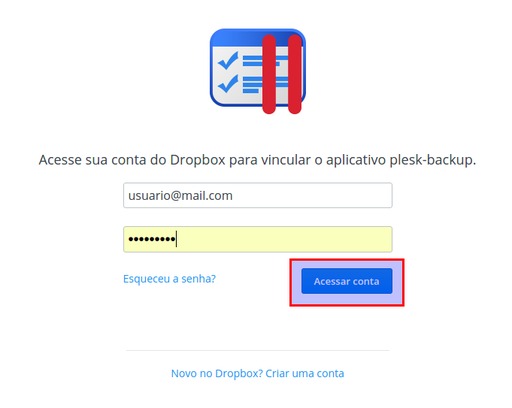Click the blue title bar of the logo

click(x=258, y=38)
